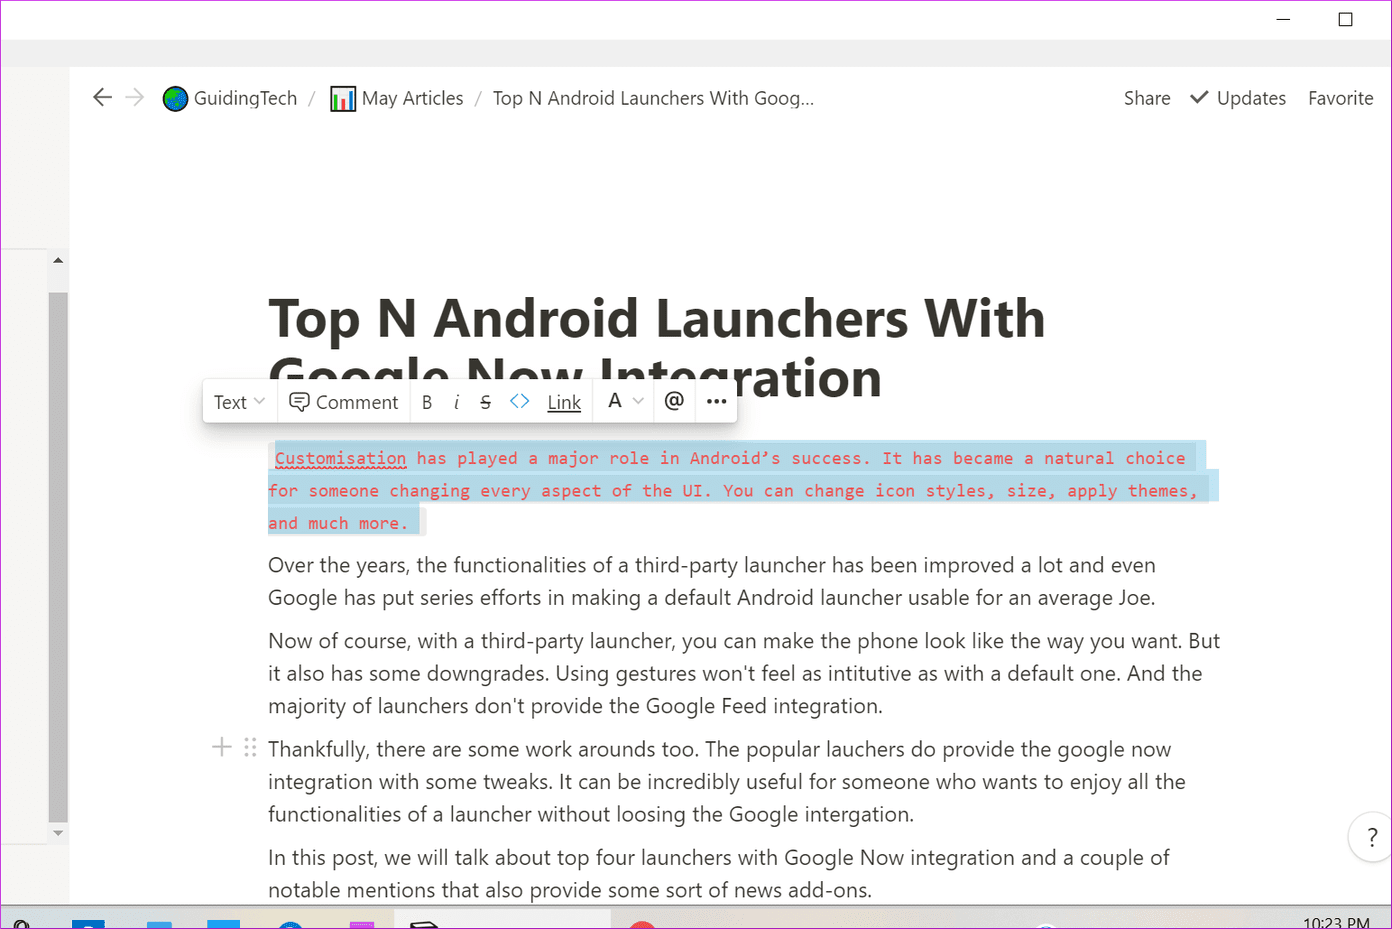Open more options in formatting toolbar
Image resolution: width=1392 pixels, height=929 pixels.
coord(716,401)
